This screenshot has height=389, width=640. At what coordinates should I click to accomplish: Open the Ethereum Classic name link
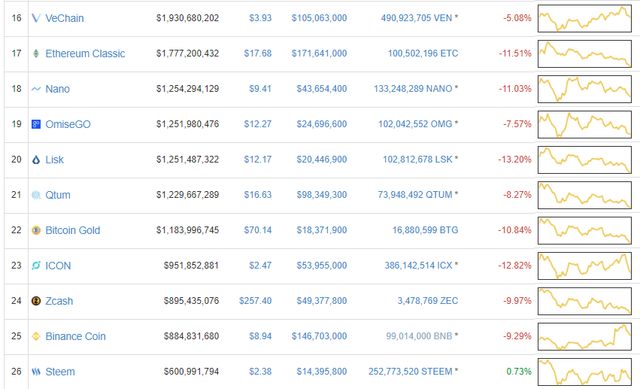coord(85,53)
